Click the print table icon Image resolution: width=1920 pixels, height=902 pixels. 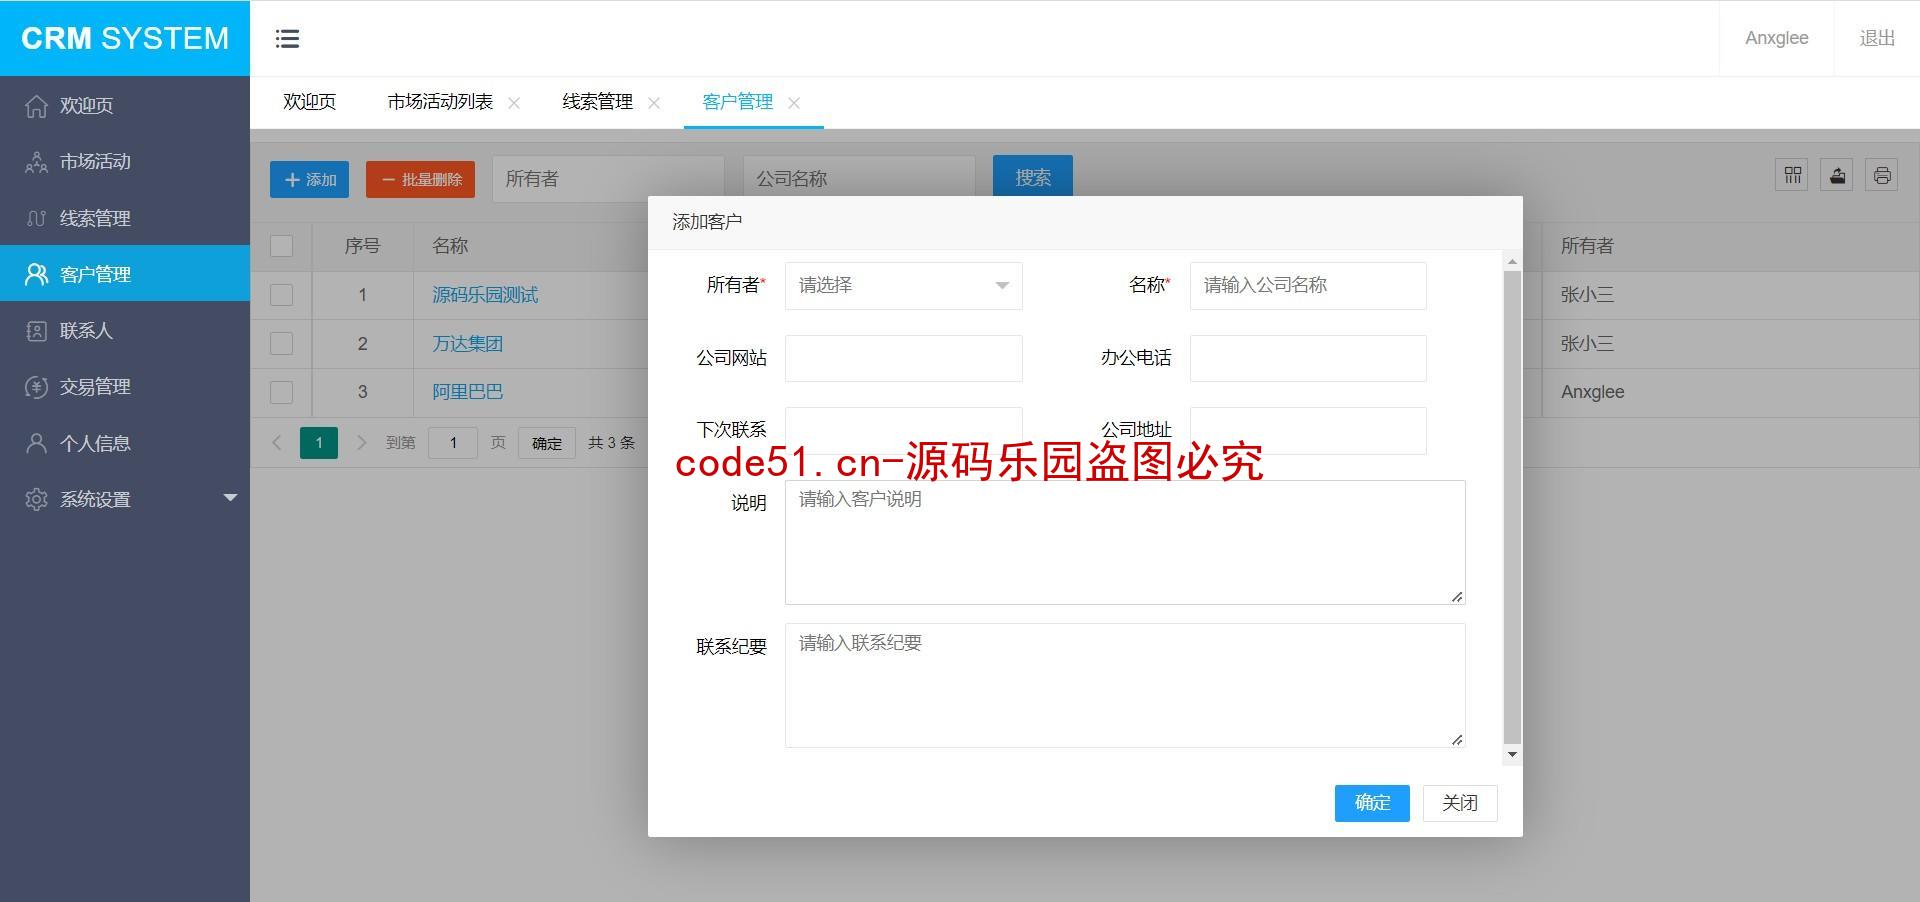(x=1882, y=176)
